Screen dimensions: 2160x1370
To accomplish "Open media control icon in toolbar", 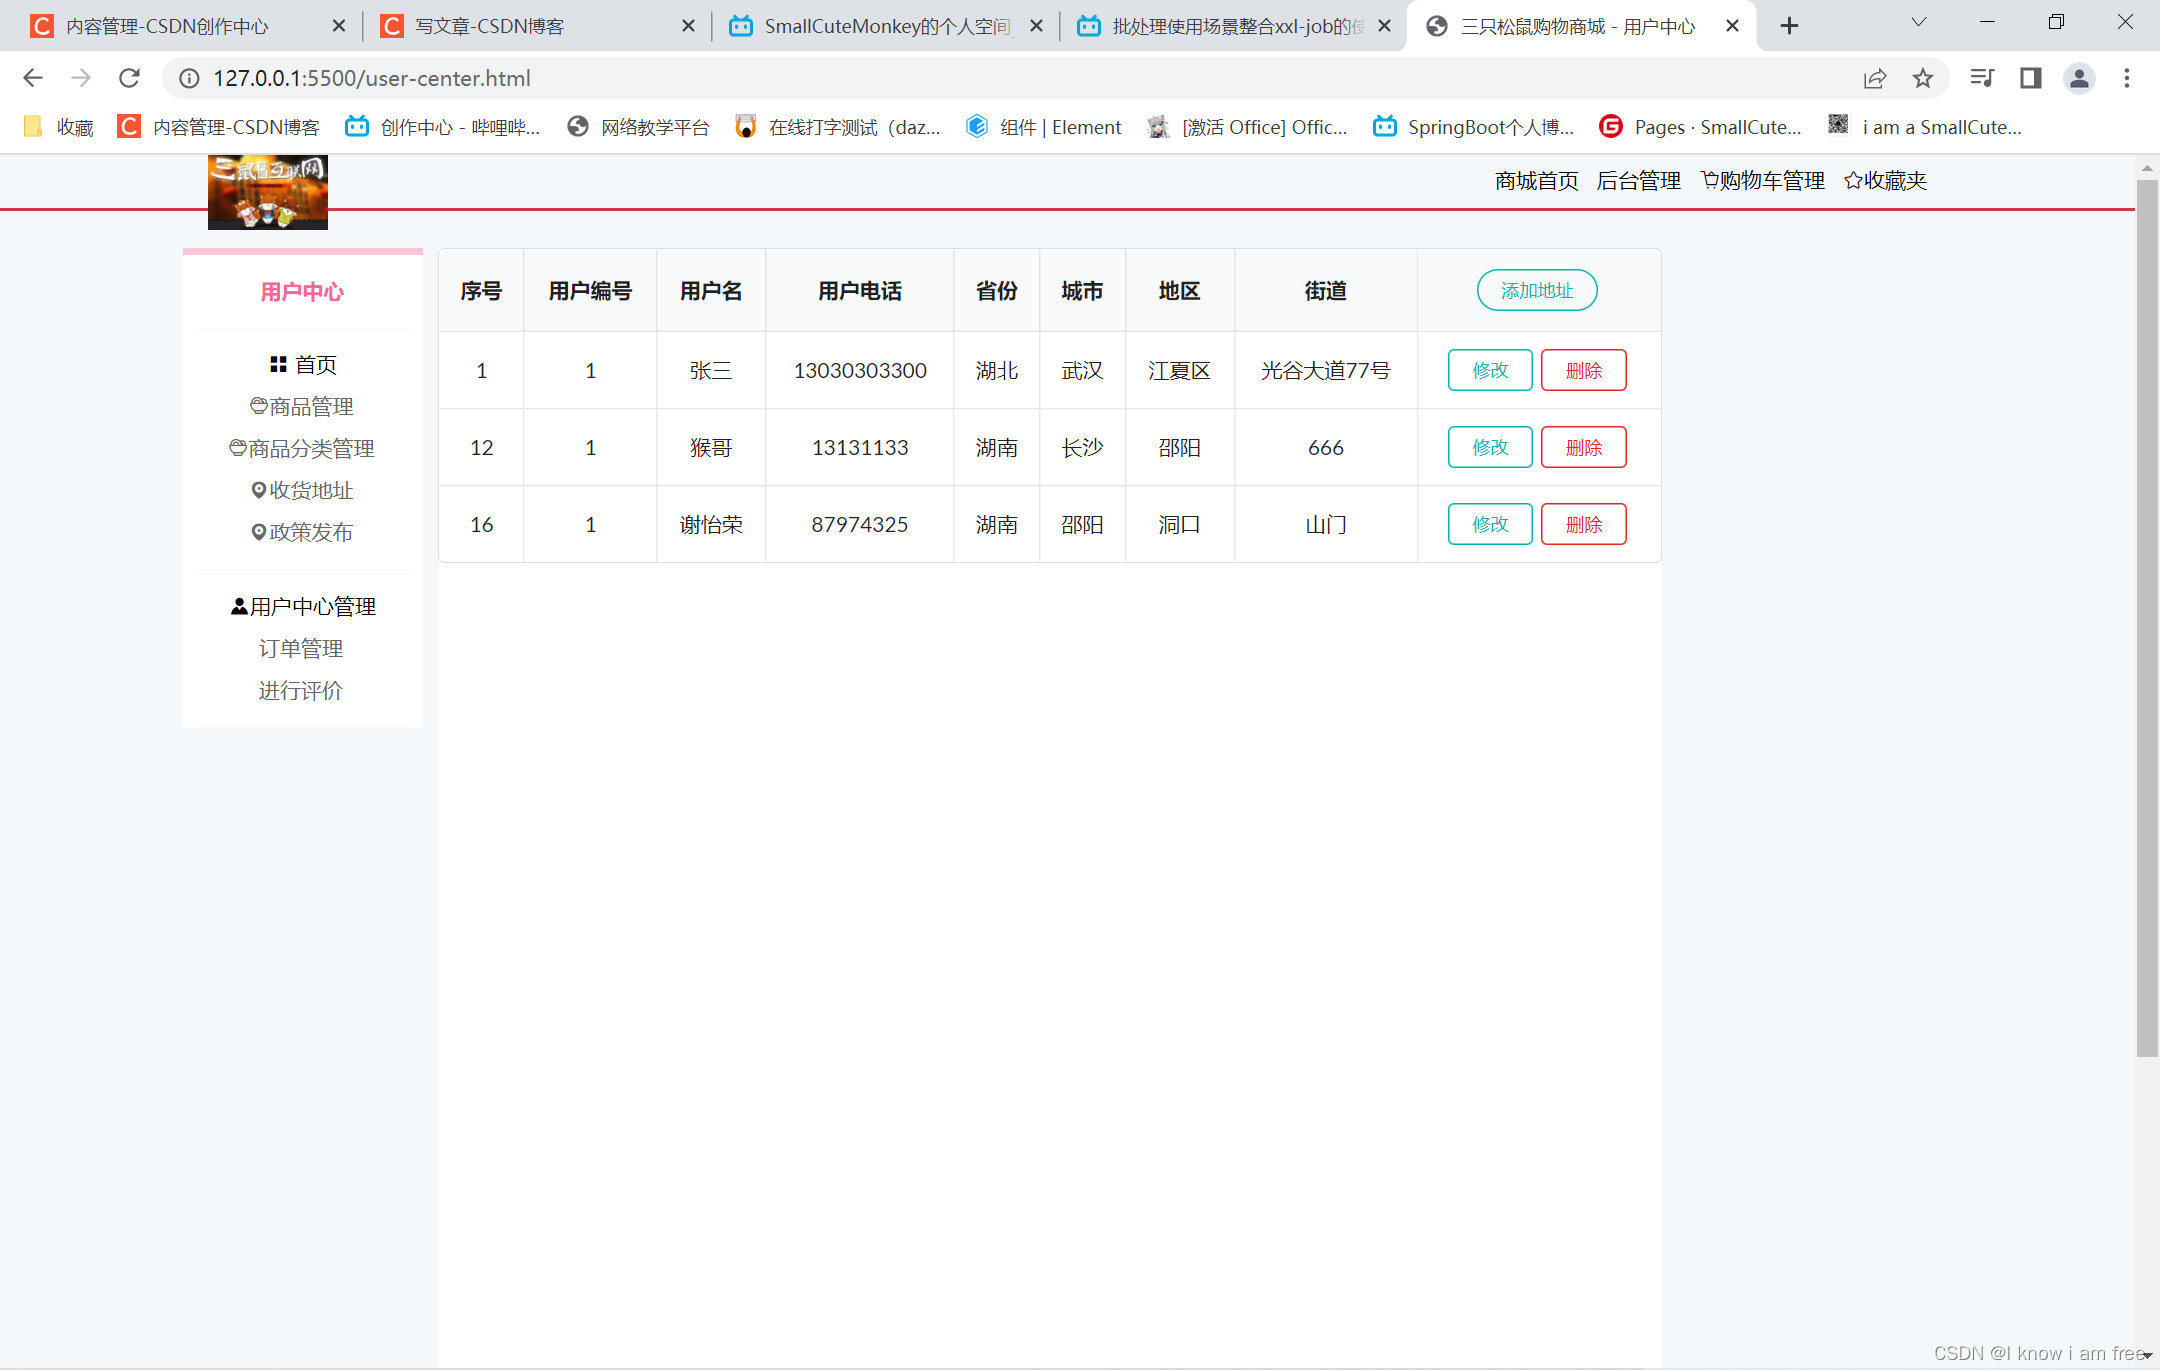I will pyautogui.click(x=1982, y=78).
